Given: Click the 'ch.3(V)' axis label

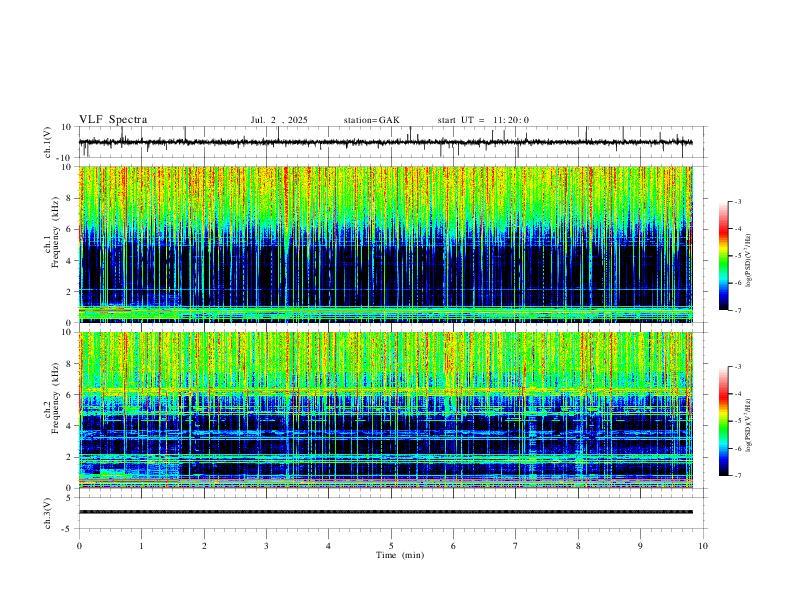Looking at the screenshot, I should (48, 514).
